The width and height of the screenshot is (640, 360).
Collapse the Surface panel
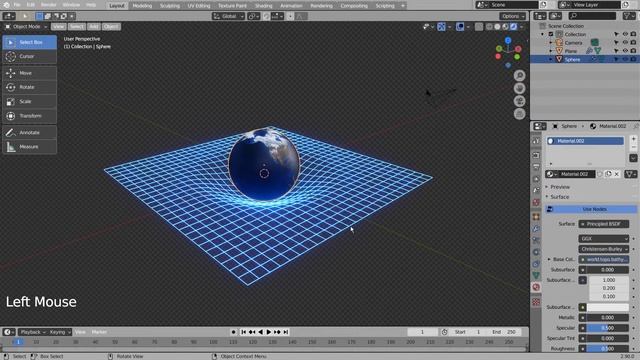click(559, 197)
